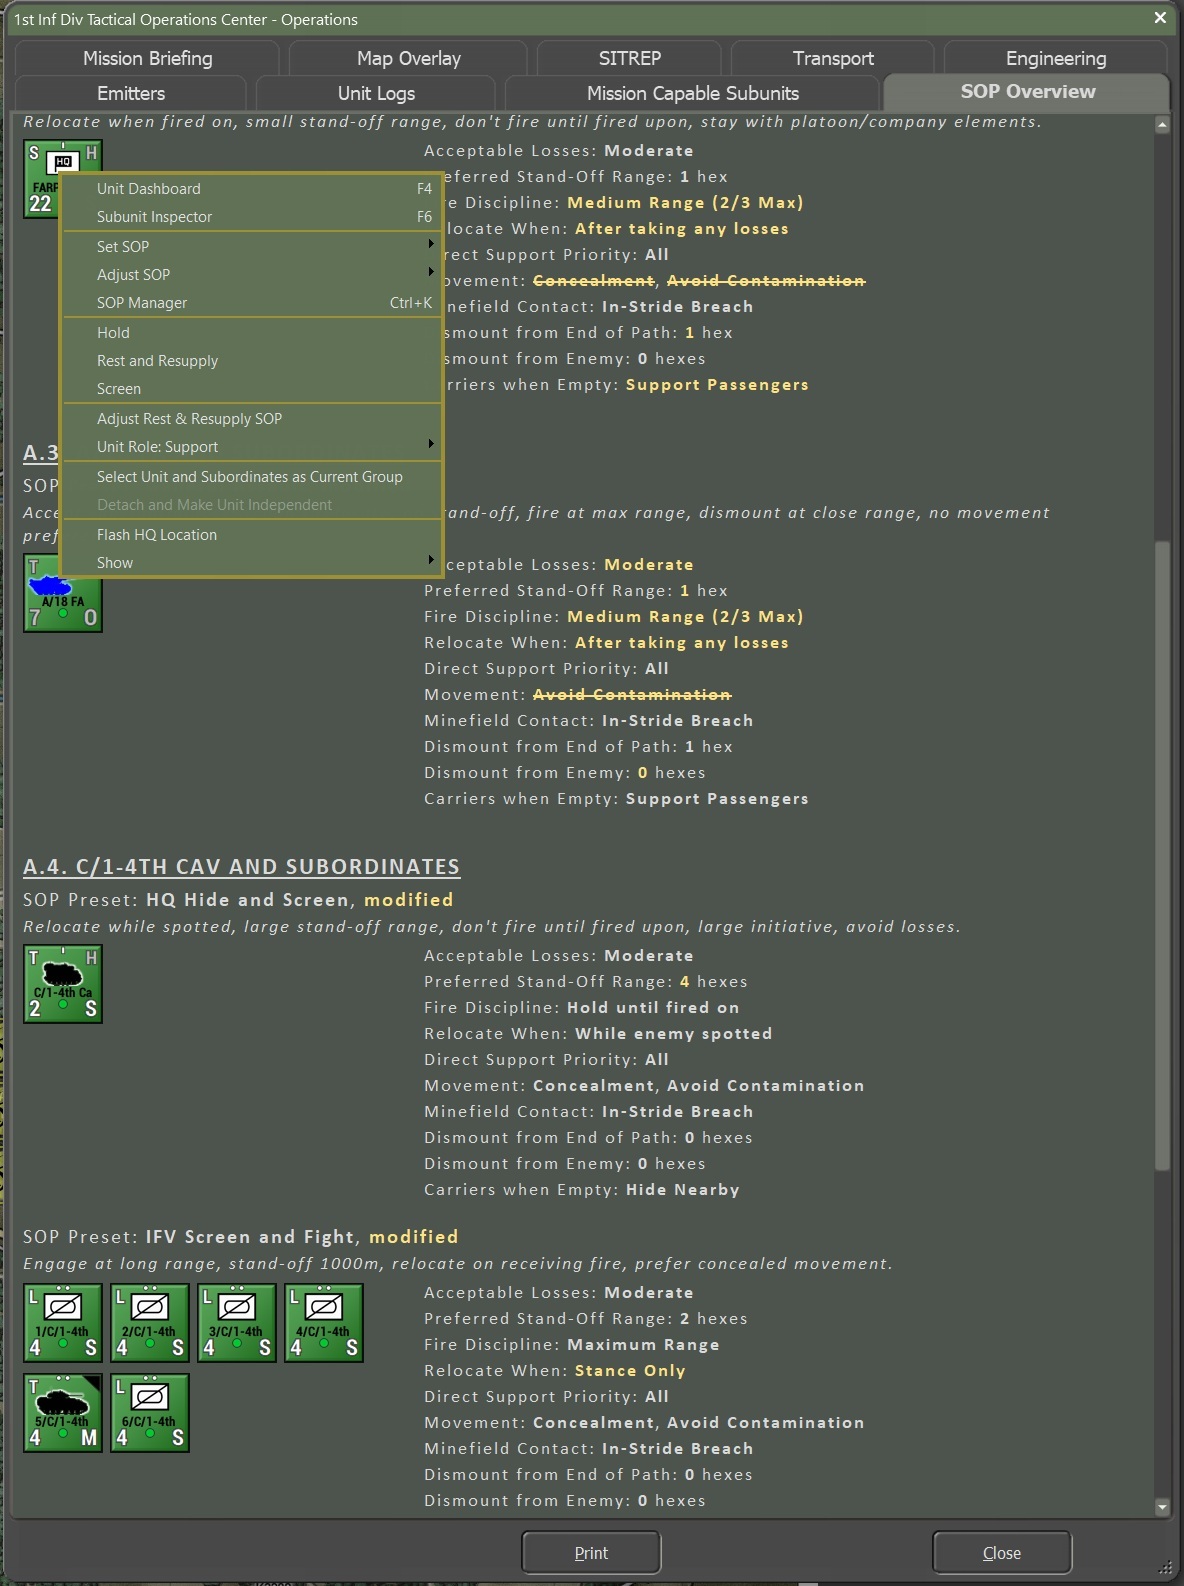The height and width of the screenshot is (1586, 1184).
Task: Switch to the Map Overlay tab
Action: tap(408, 58)
